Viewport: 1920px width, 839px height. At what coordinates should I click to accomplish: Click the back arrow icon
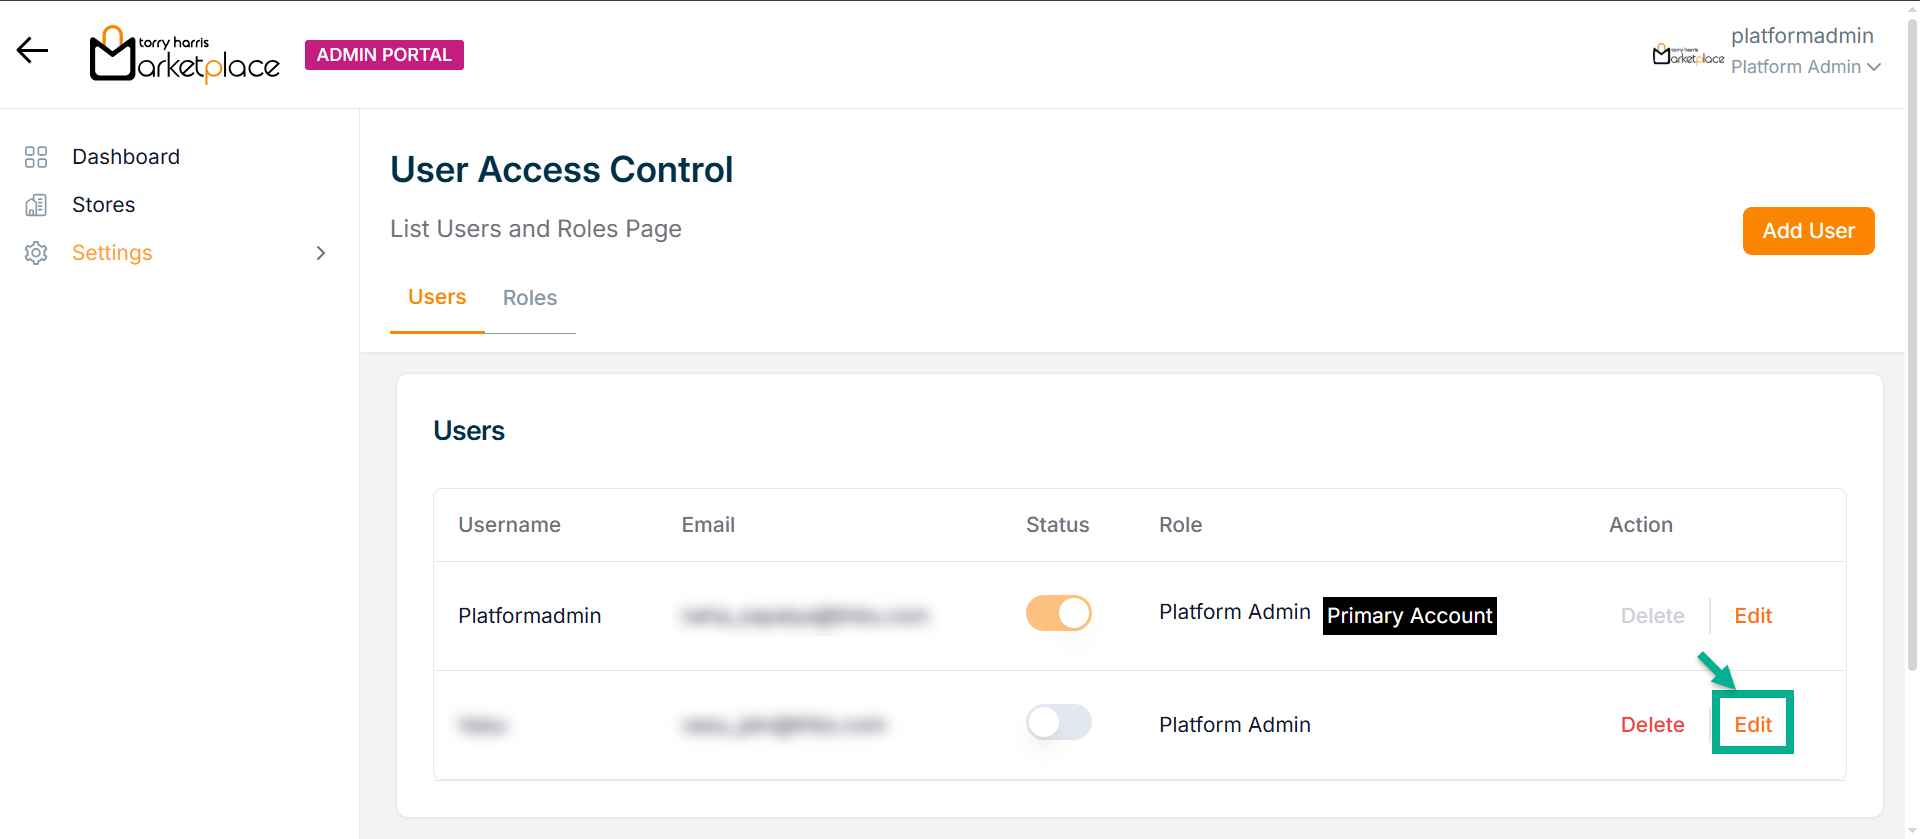click(32, 51)
